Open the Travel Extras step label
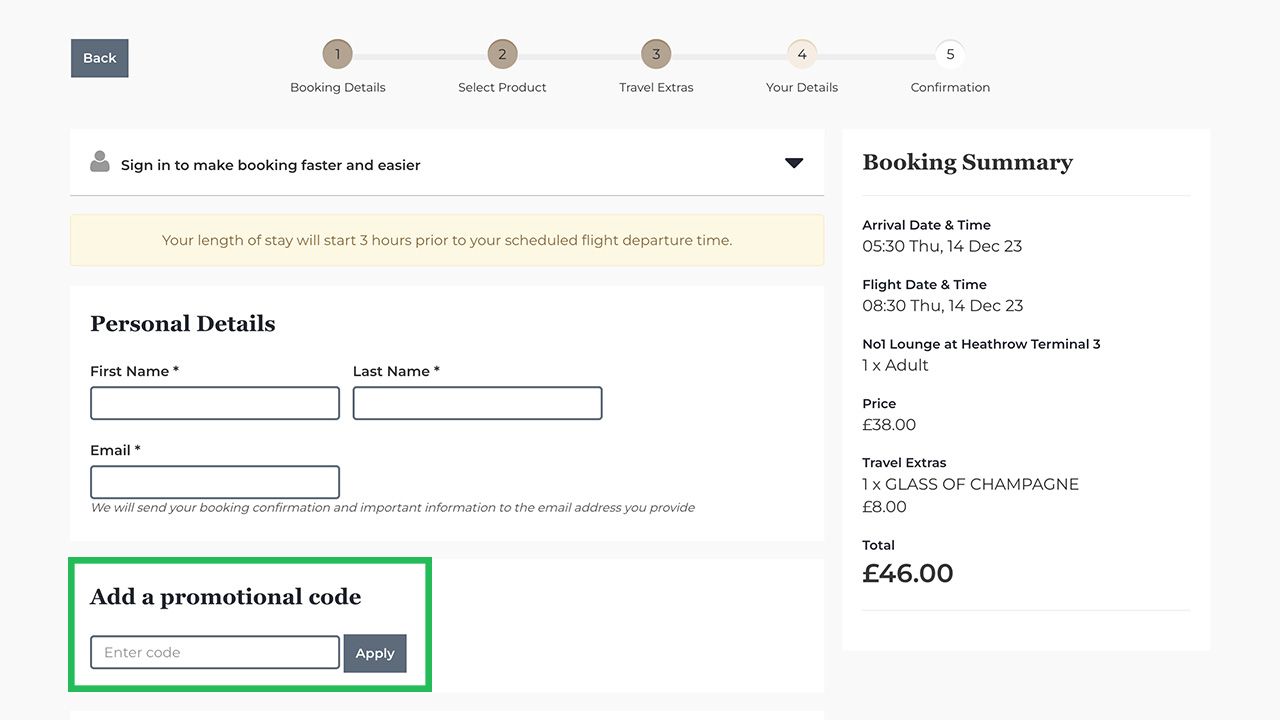This screenshot has height=720, width=1280. click(656, 87)
